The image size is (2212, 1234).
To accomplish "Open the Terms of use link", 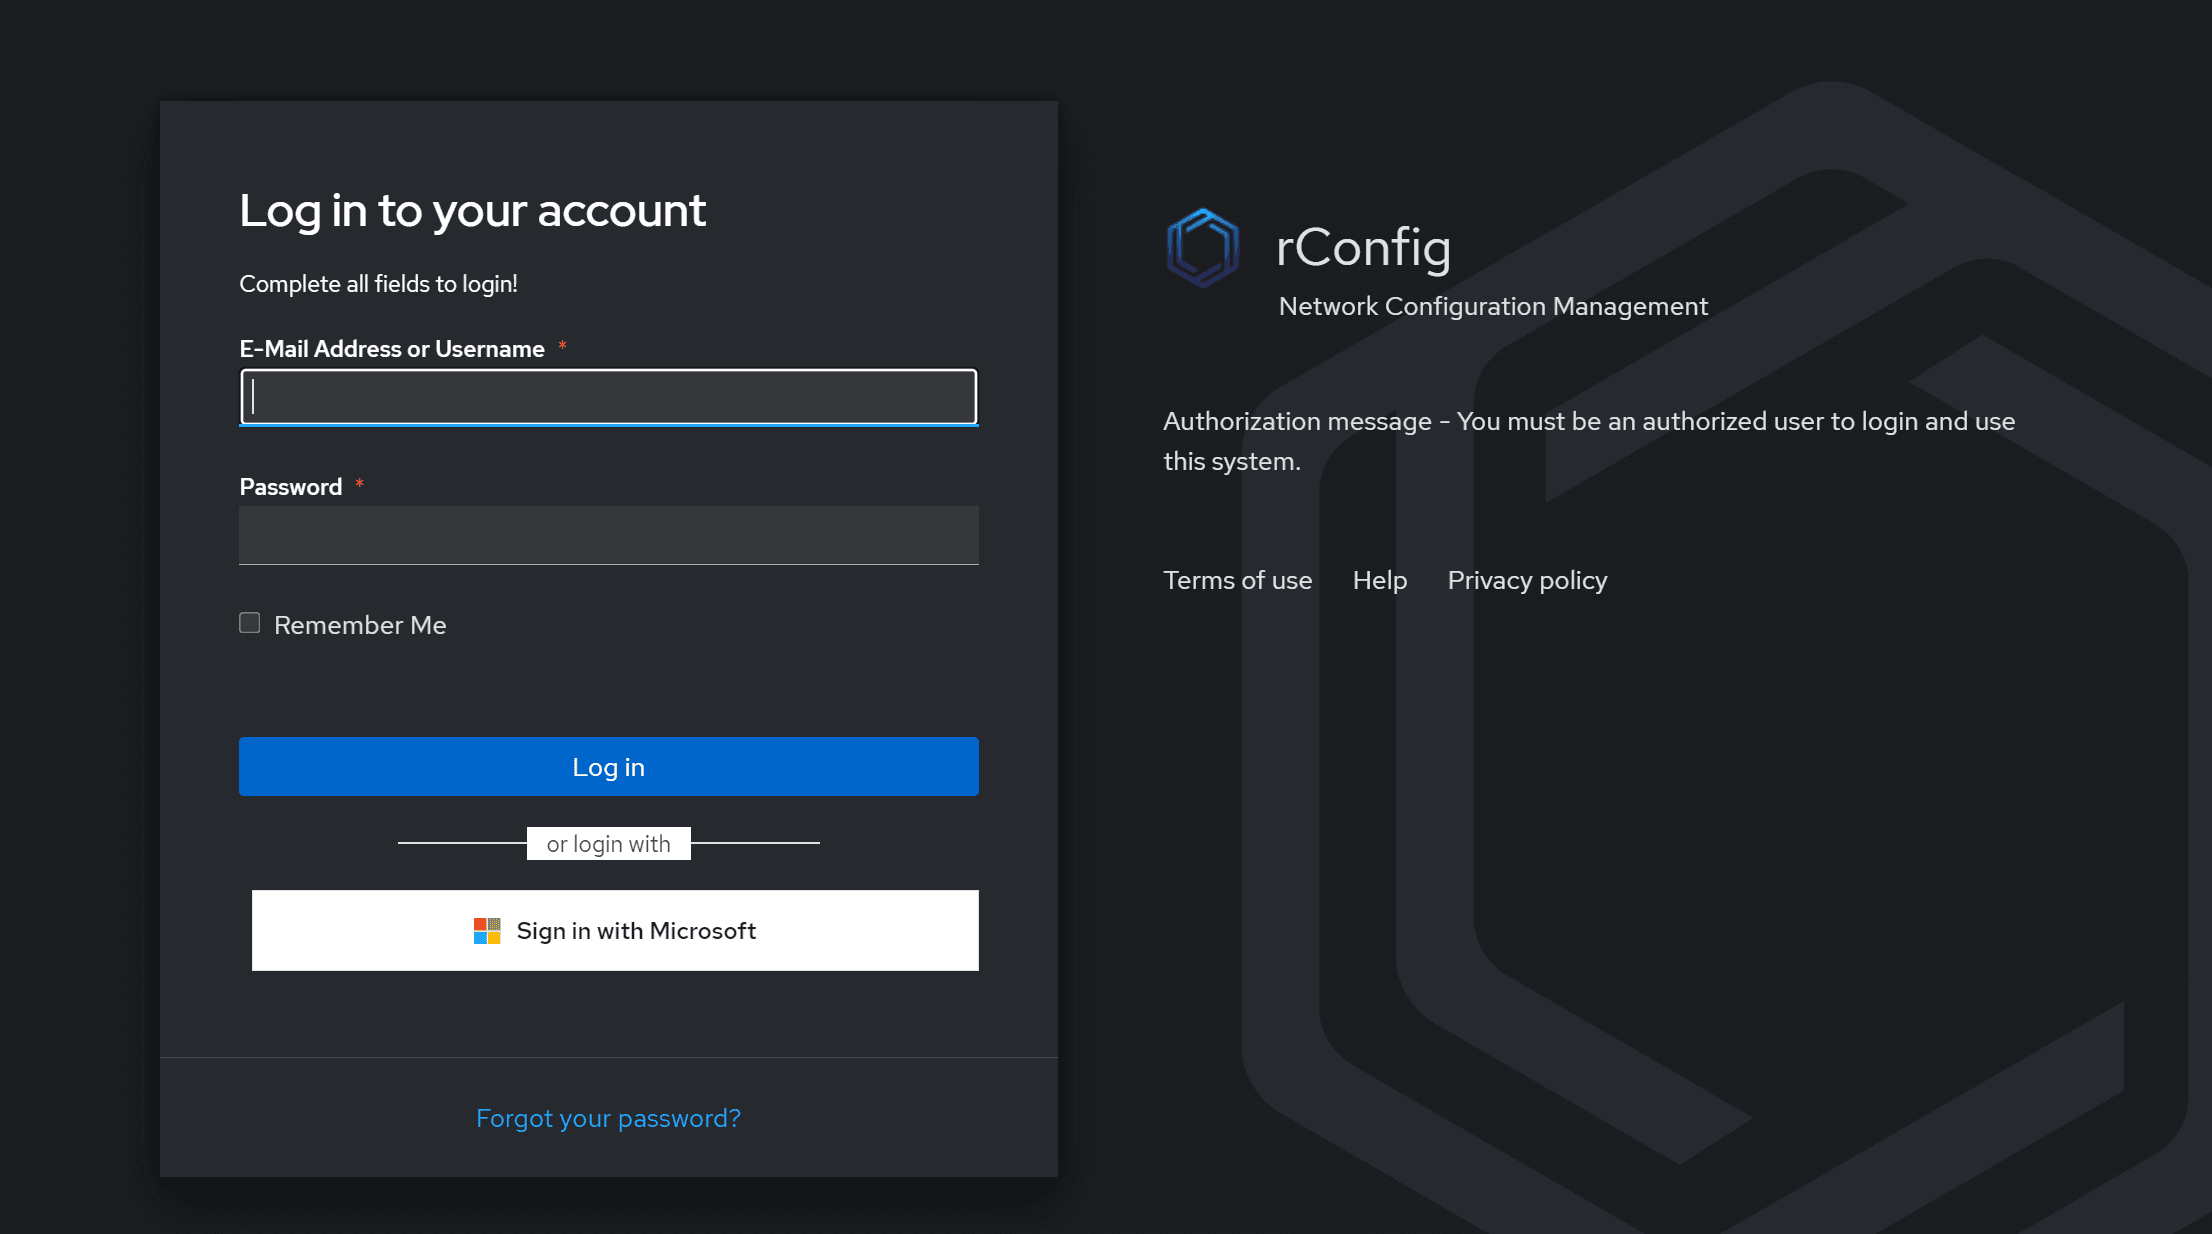I will (x=1237, y=580).
